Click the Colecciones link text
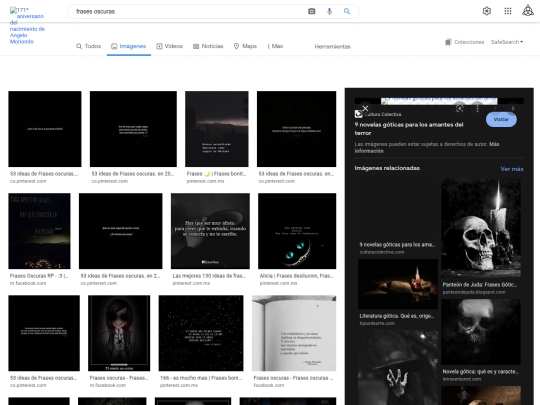 [x=469, y=42]
